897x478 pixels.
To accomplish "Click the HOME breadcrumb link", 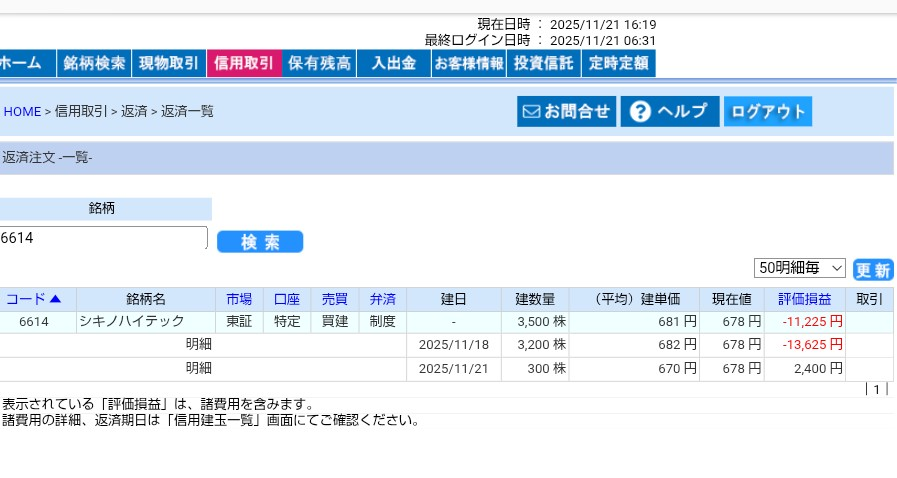I will 22,111.
